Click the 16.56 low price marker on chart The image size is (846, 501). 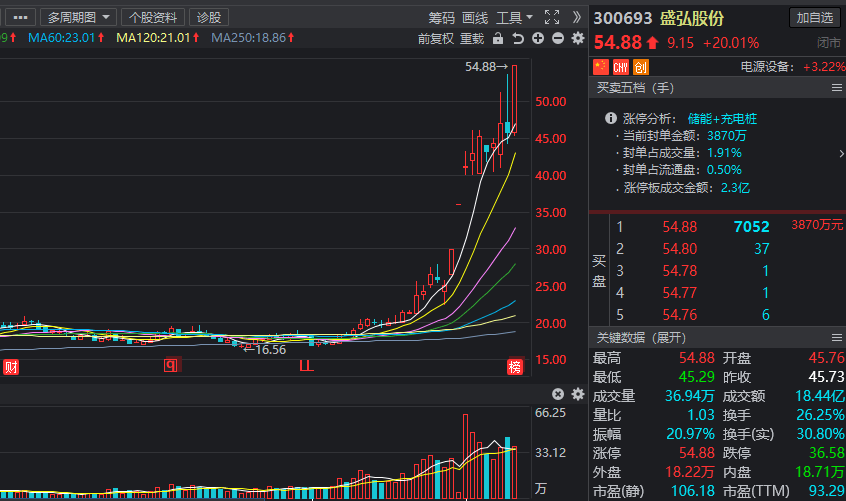click(x=265, y=349)
